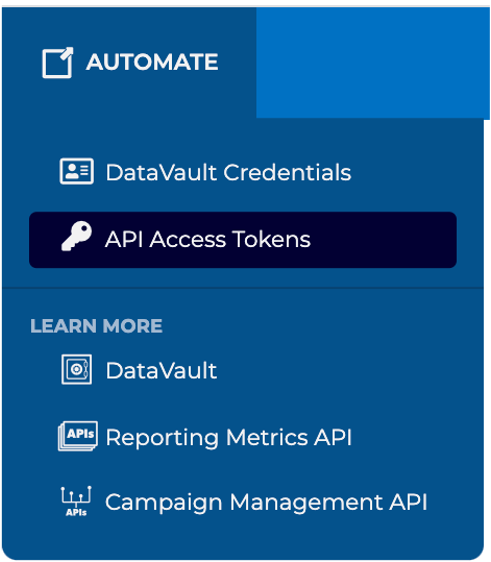Click the safe icon beside DataVault
The width and height of the screenshot is (491, 562).
pos(76,370)
